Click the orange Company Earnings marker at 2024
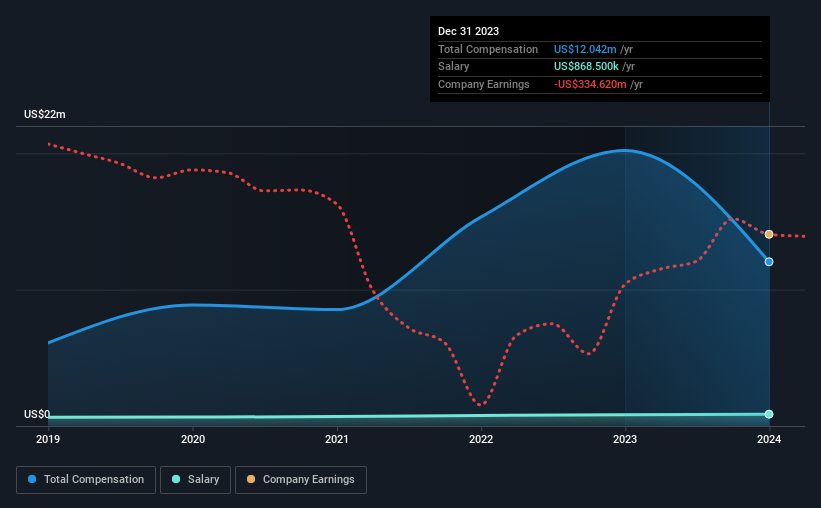 pyautogui.click(x=769, y=234)
